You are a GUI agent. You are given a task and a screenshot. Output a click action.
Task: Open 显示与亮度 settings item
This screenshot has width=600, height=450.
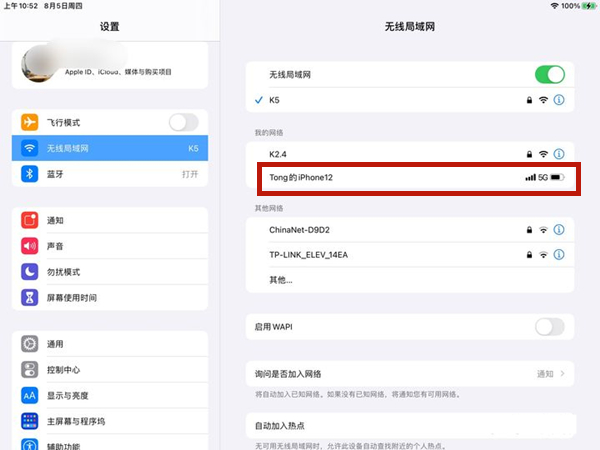[x=110, y=395]
